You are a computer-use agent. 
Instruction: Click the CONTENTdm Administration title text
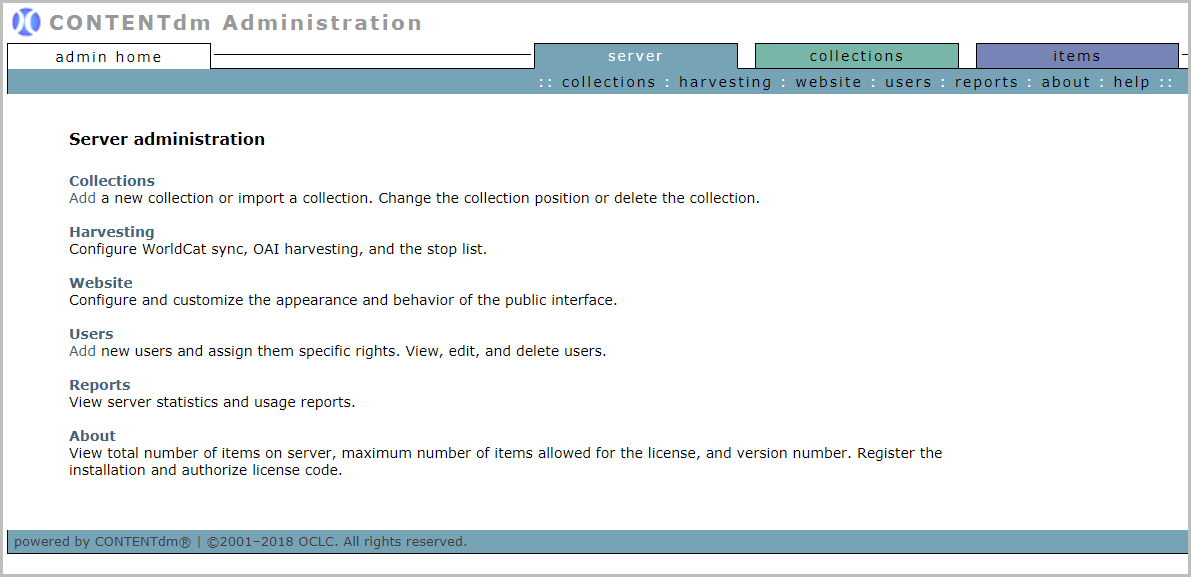235,22
